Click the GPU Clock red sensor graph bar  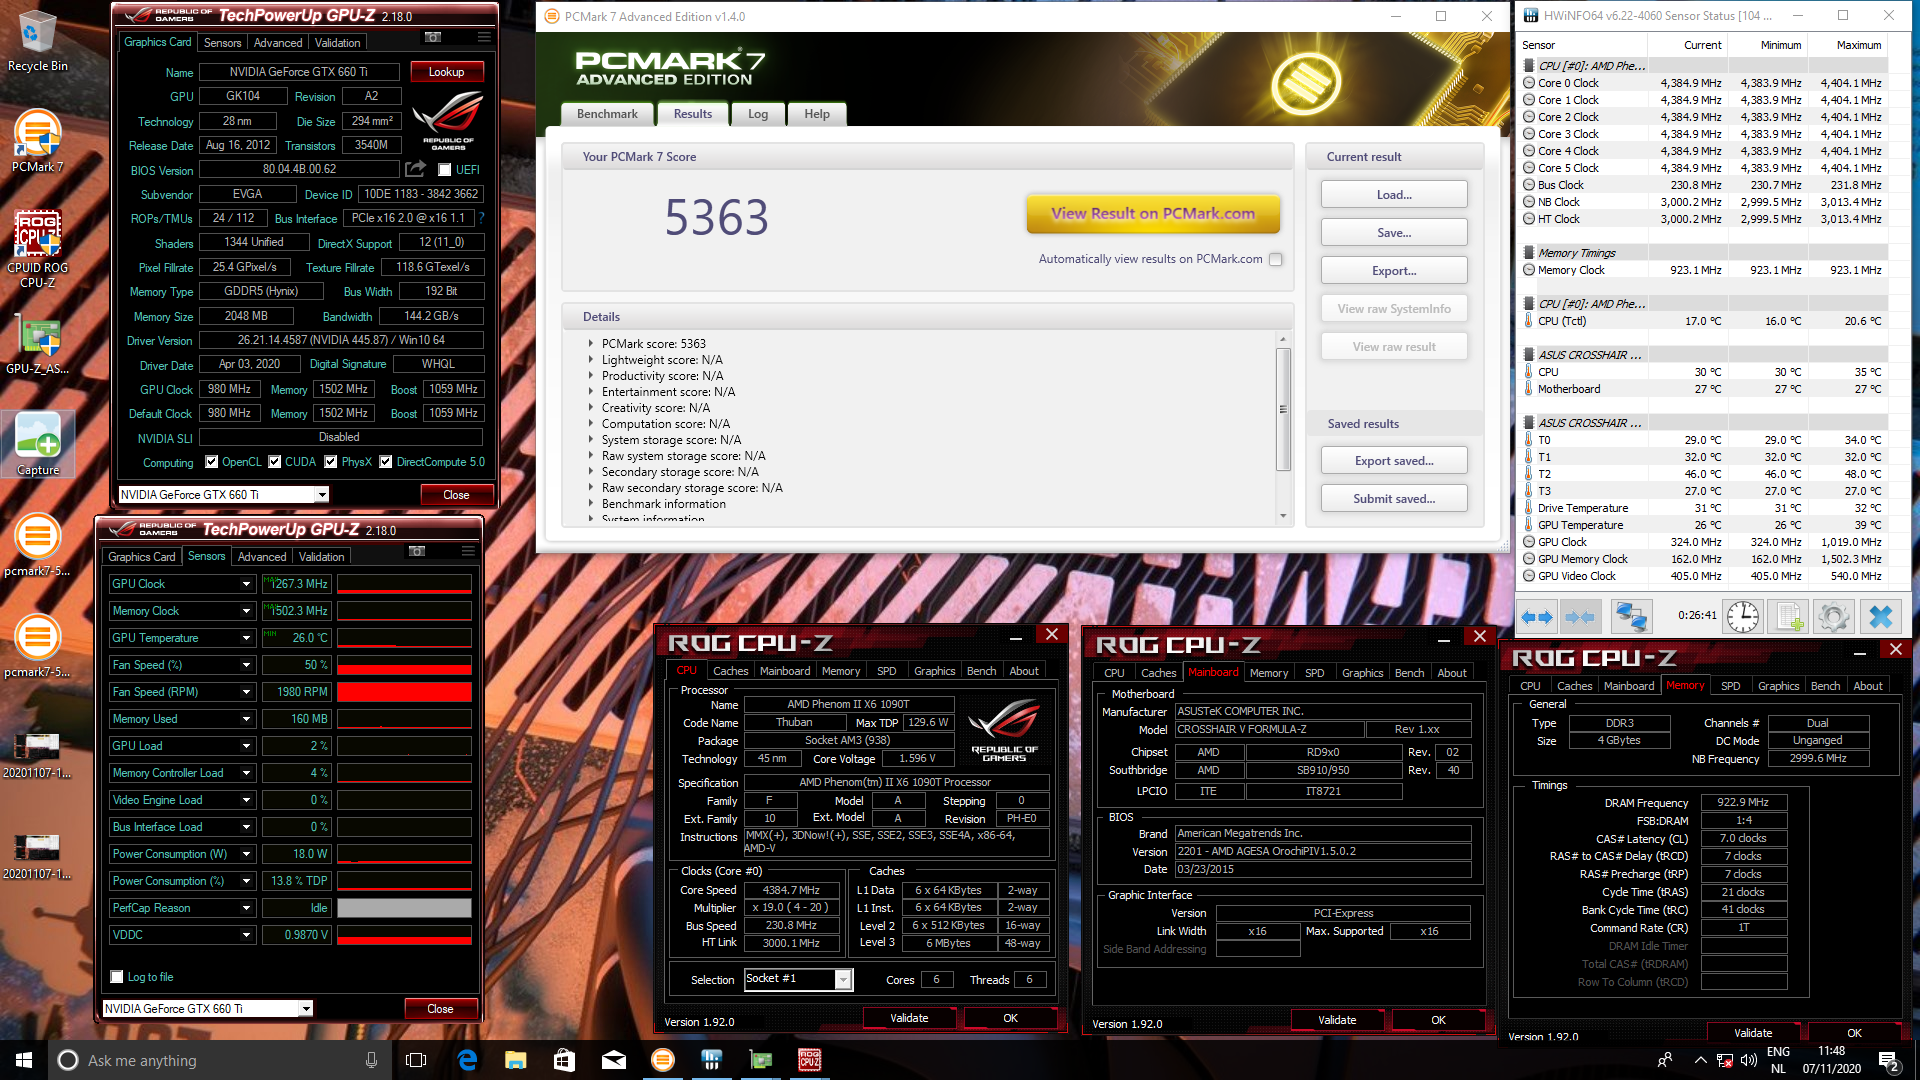click(x=404, y=584)
